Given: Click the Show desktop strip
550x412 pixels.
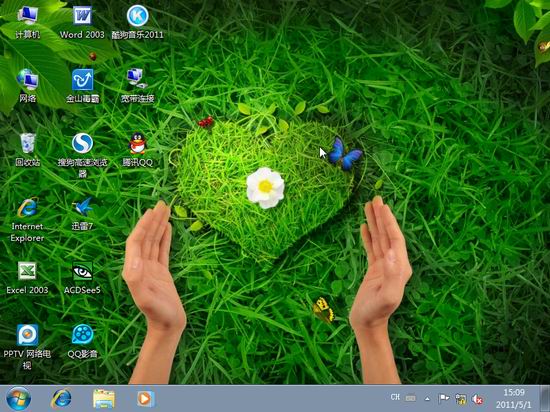Looking at the screenshot, I should (545, 399).
